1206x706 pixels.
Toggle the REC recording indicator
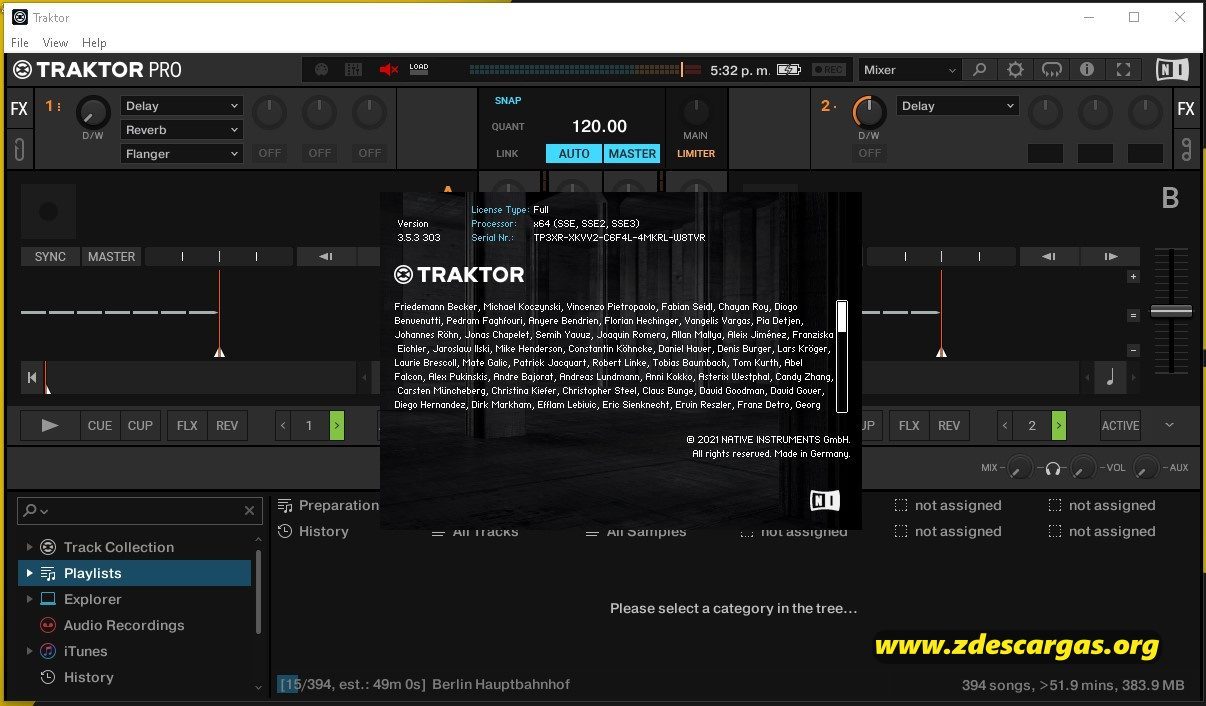829,70
